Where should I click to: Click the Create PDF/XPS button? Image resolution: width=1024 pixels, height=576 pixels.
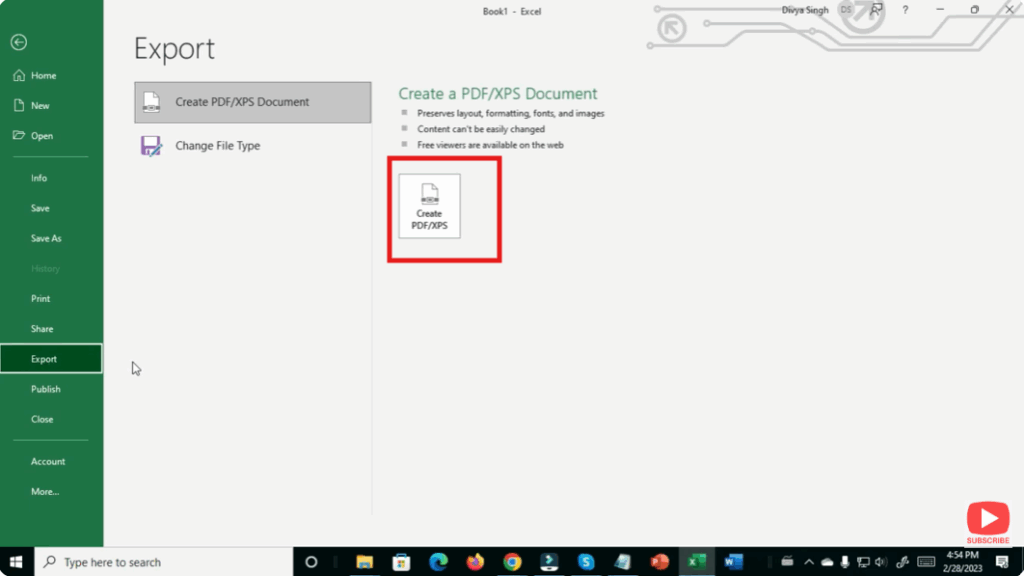point(430,207)
